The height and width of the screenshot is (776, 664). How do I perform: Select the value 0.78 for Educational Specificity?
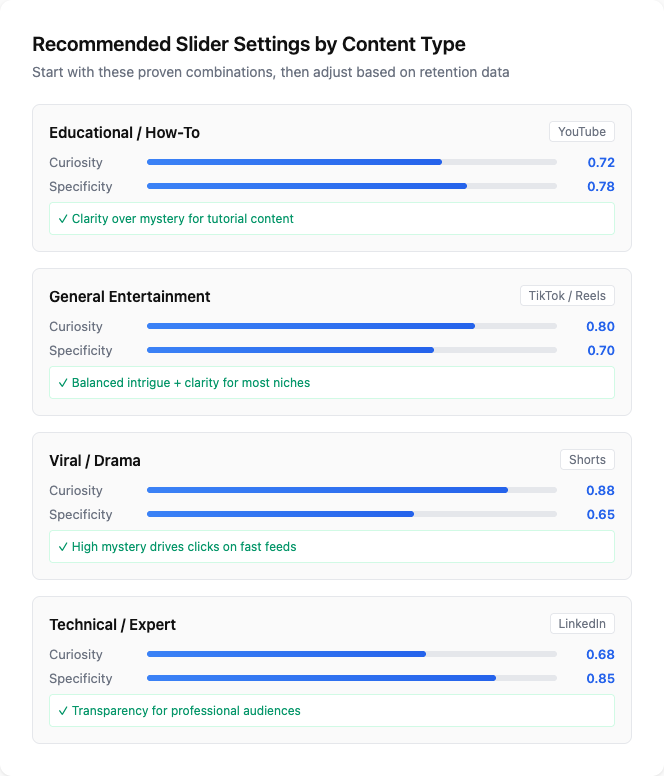[601, 187]
